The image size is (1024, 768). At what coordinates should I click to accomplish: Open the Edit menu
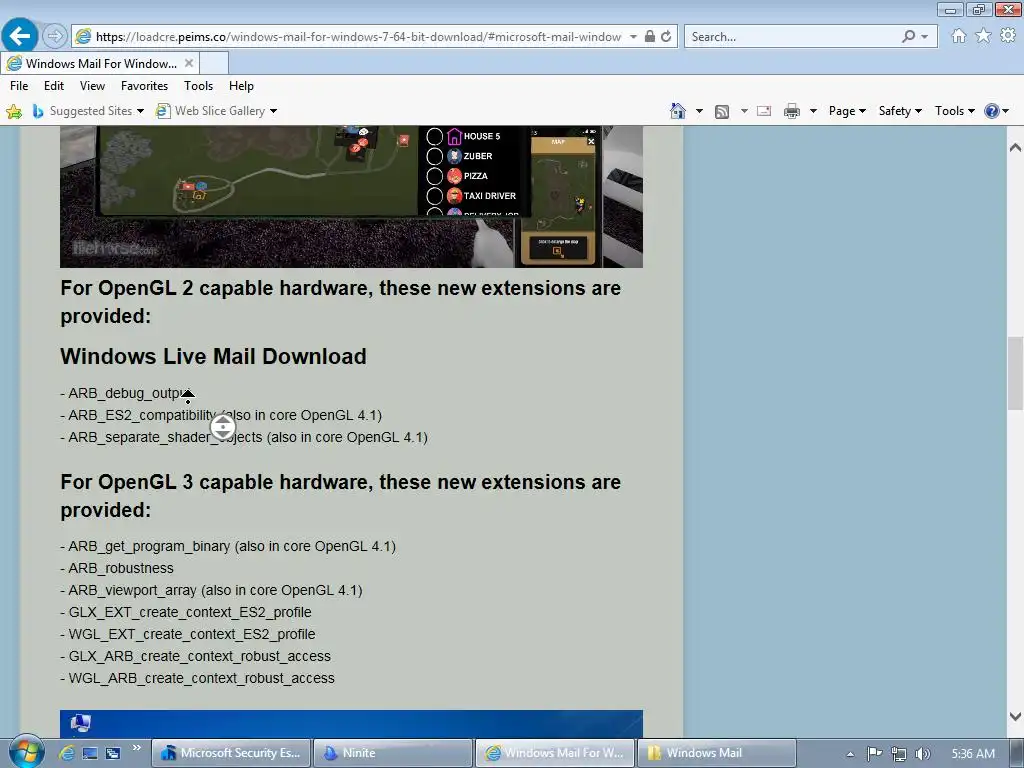[54, 86]
